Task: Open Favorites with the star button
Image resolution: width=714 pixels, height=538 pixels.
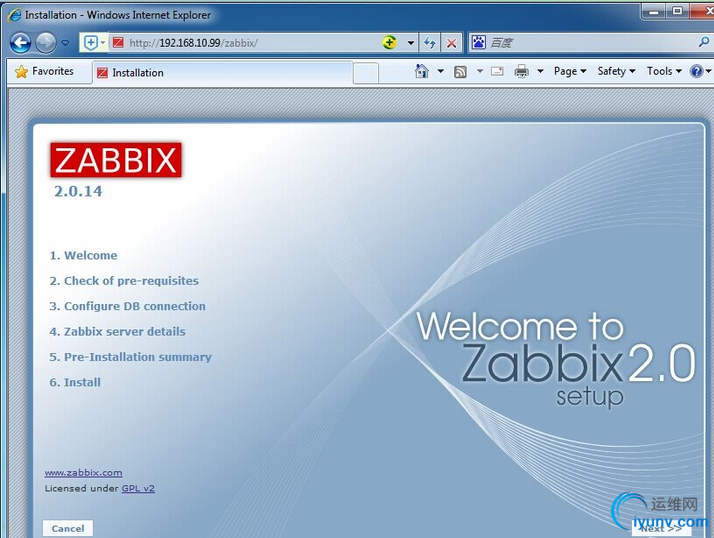Action: pos(44,72)
